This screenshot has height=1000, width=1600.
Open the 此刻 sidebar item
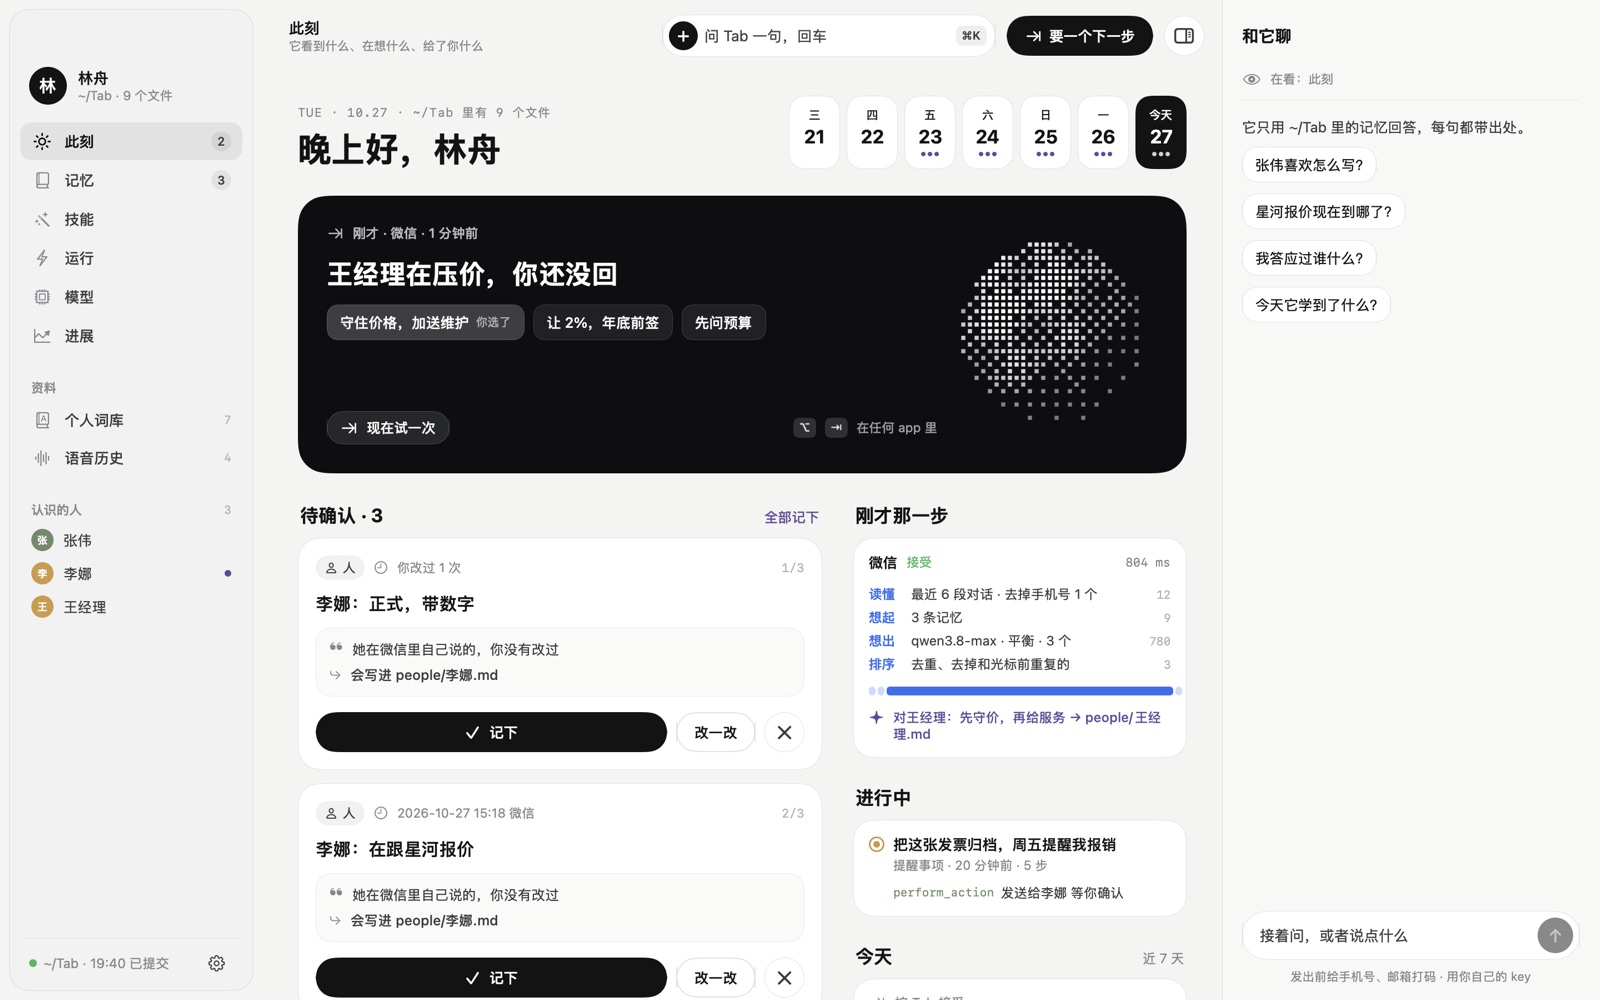coord(131,141)
